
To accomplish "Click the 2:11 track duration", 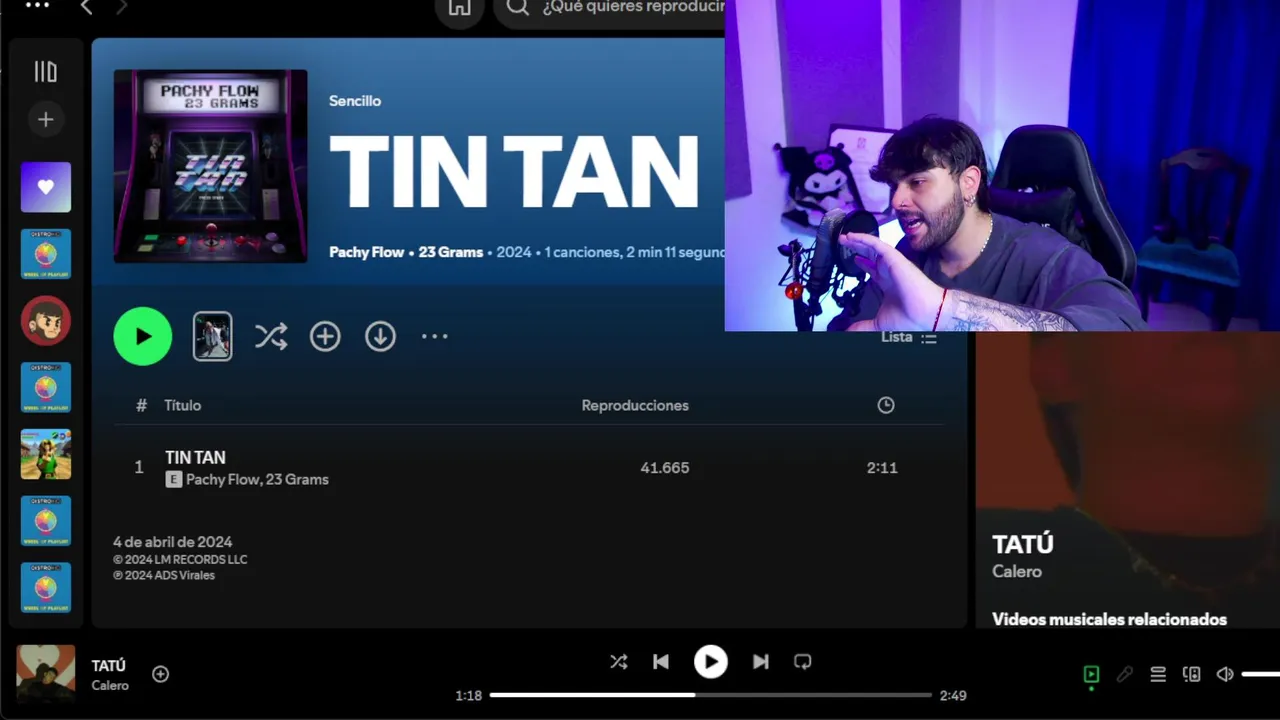I will pos(882,467).
